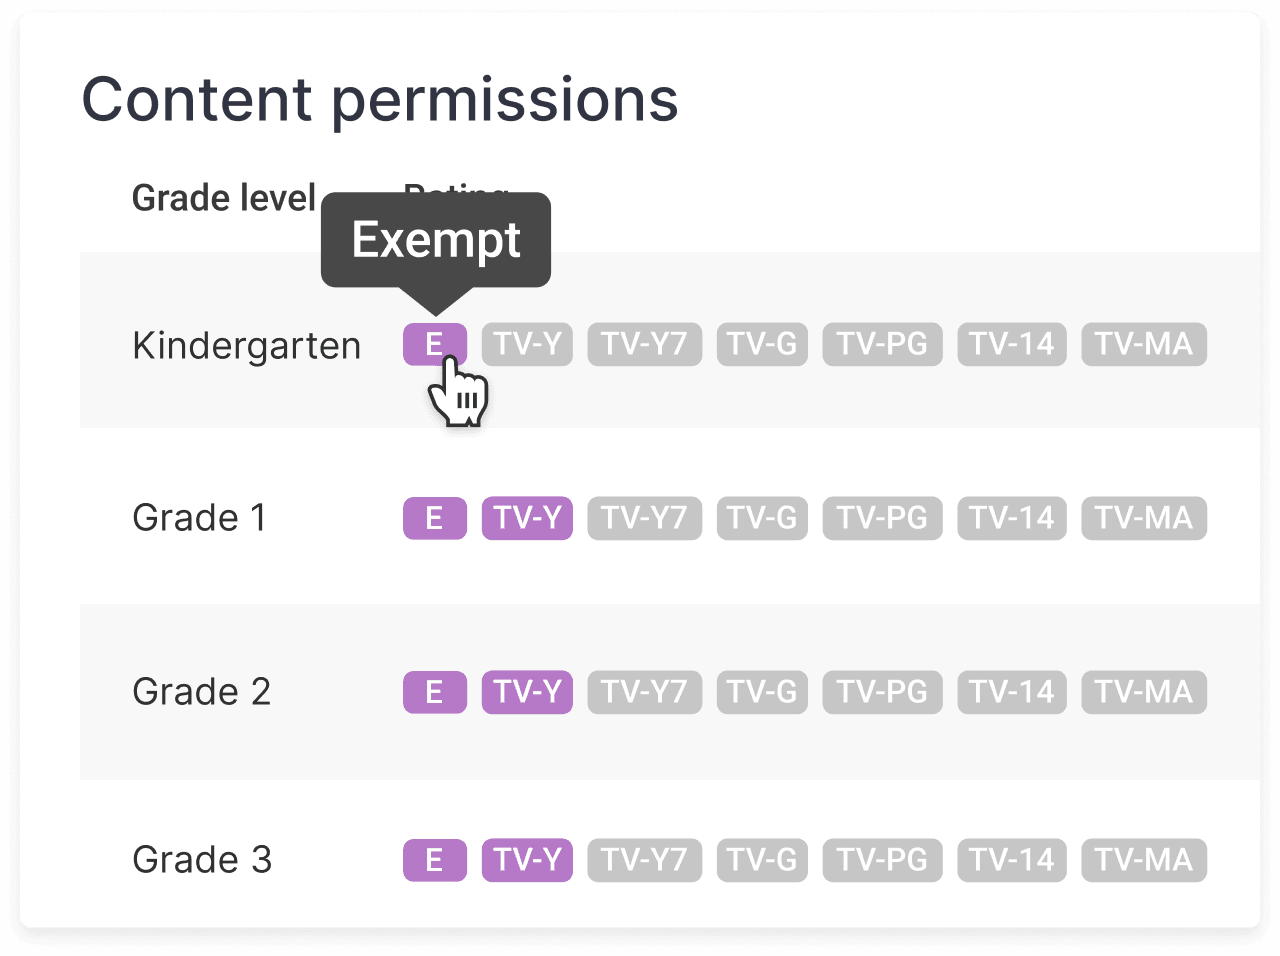The height and width of the screenshot is (956, 1280).
Task: Enable TV-G rating for Kindergarten
Action: (x=762, y=344)
